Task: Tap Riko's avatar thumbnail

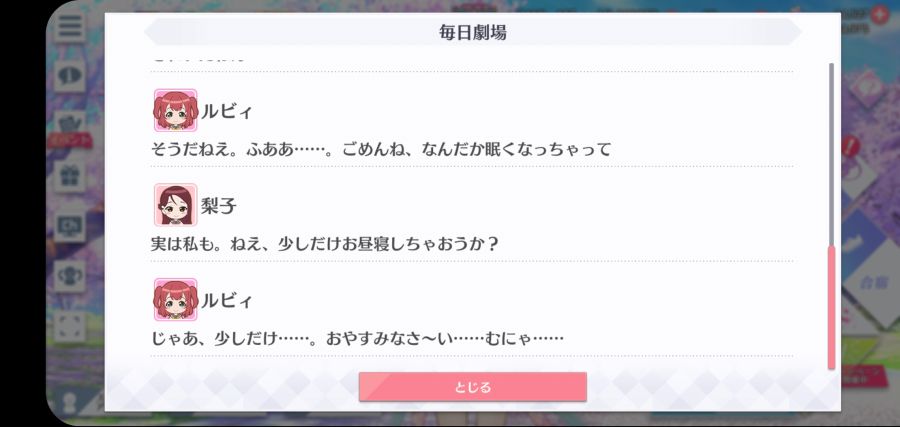Action: point(175,205)
